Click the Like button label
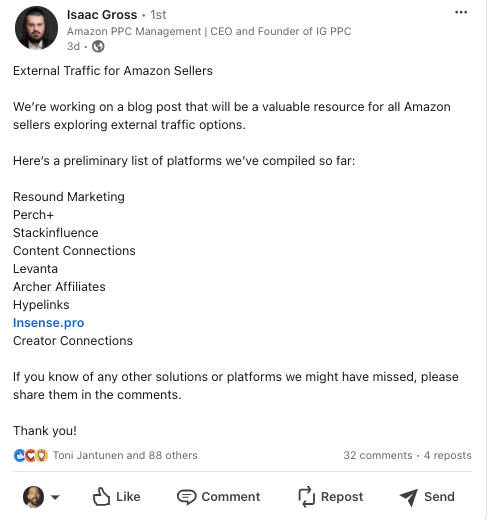 pos(128,497)
